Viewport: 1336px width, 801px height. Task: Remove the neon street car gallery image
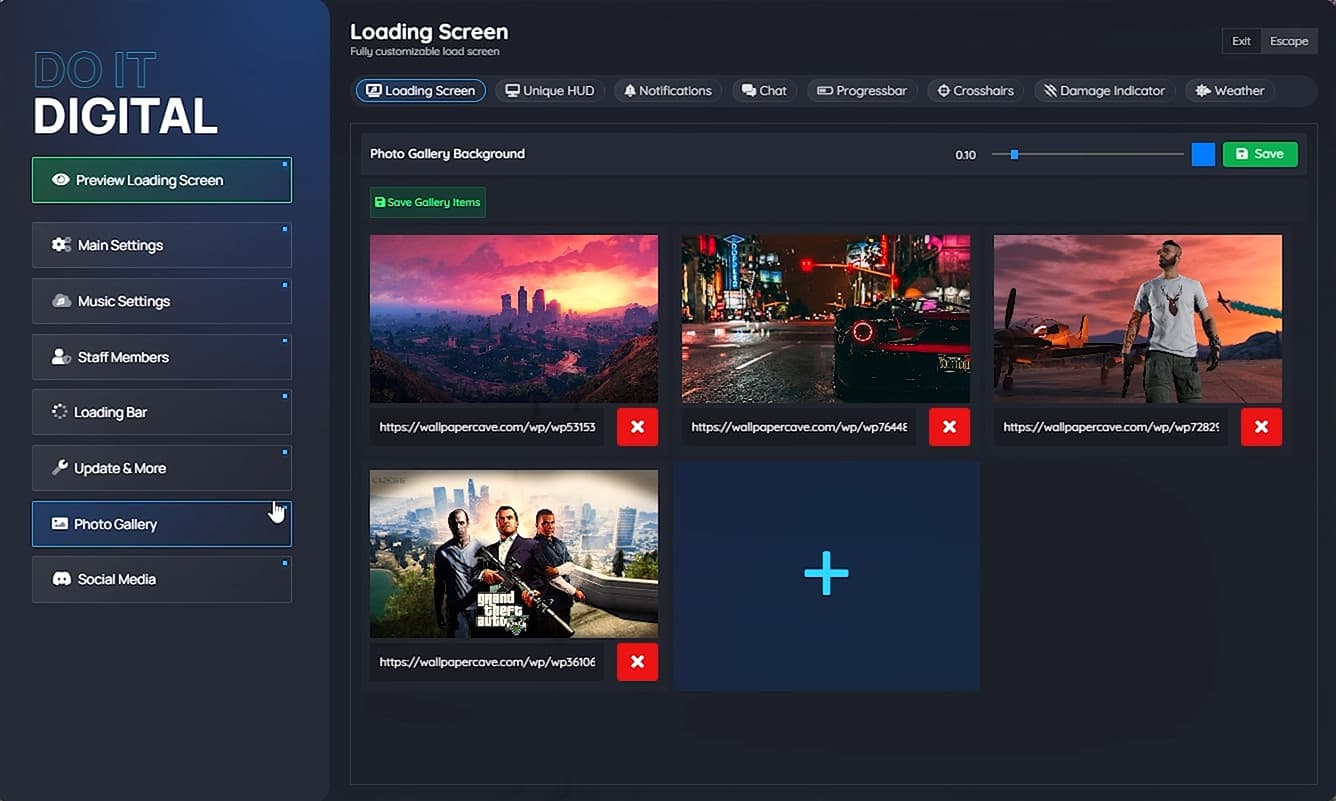point(949,427)
